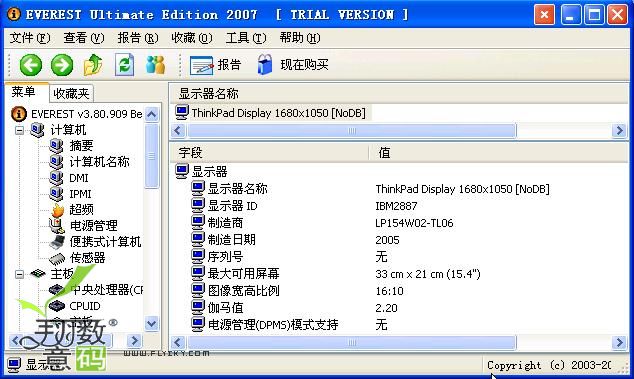Select ThinkPad Display 1680x1050 list entry
The height and width of the screenshot is (379, 634).
(271, 113)
